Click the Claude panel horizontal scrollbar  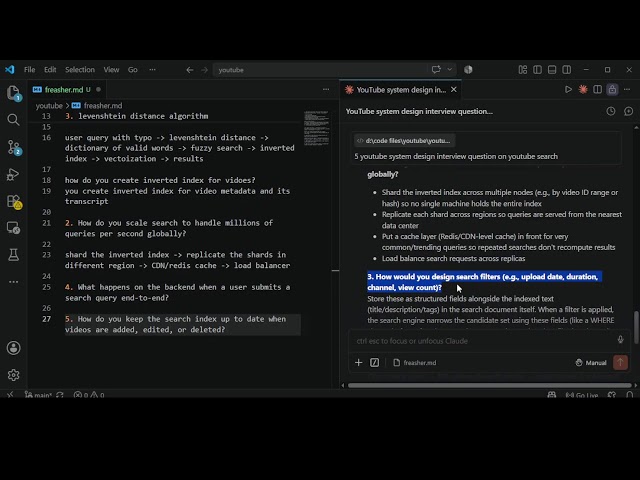[x=489, y=385]
